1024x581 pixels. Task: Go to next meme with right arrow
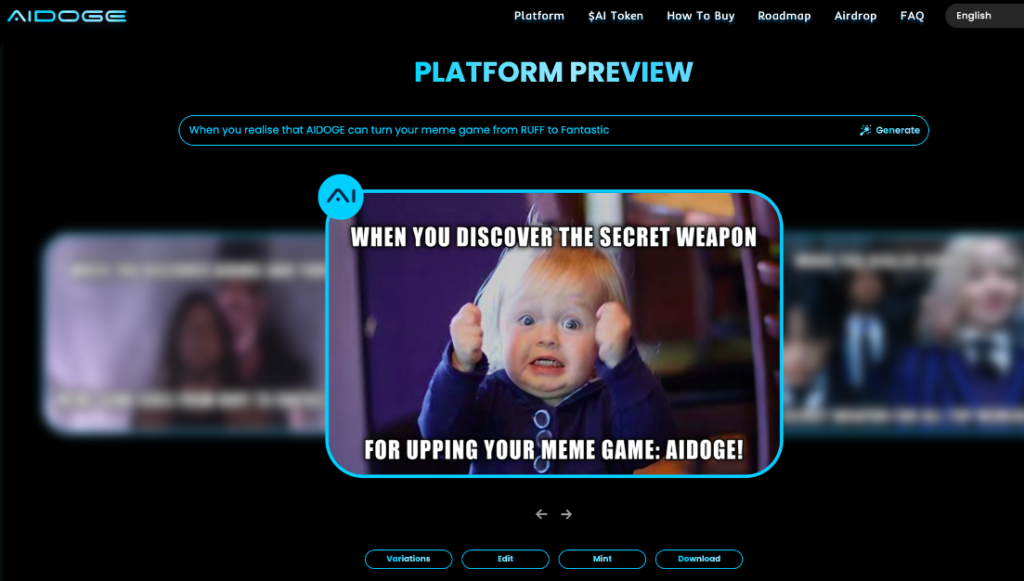tap(566, 514)
